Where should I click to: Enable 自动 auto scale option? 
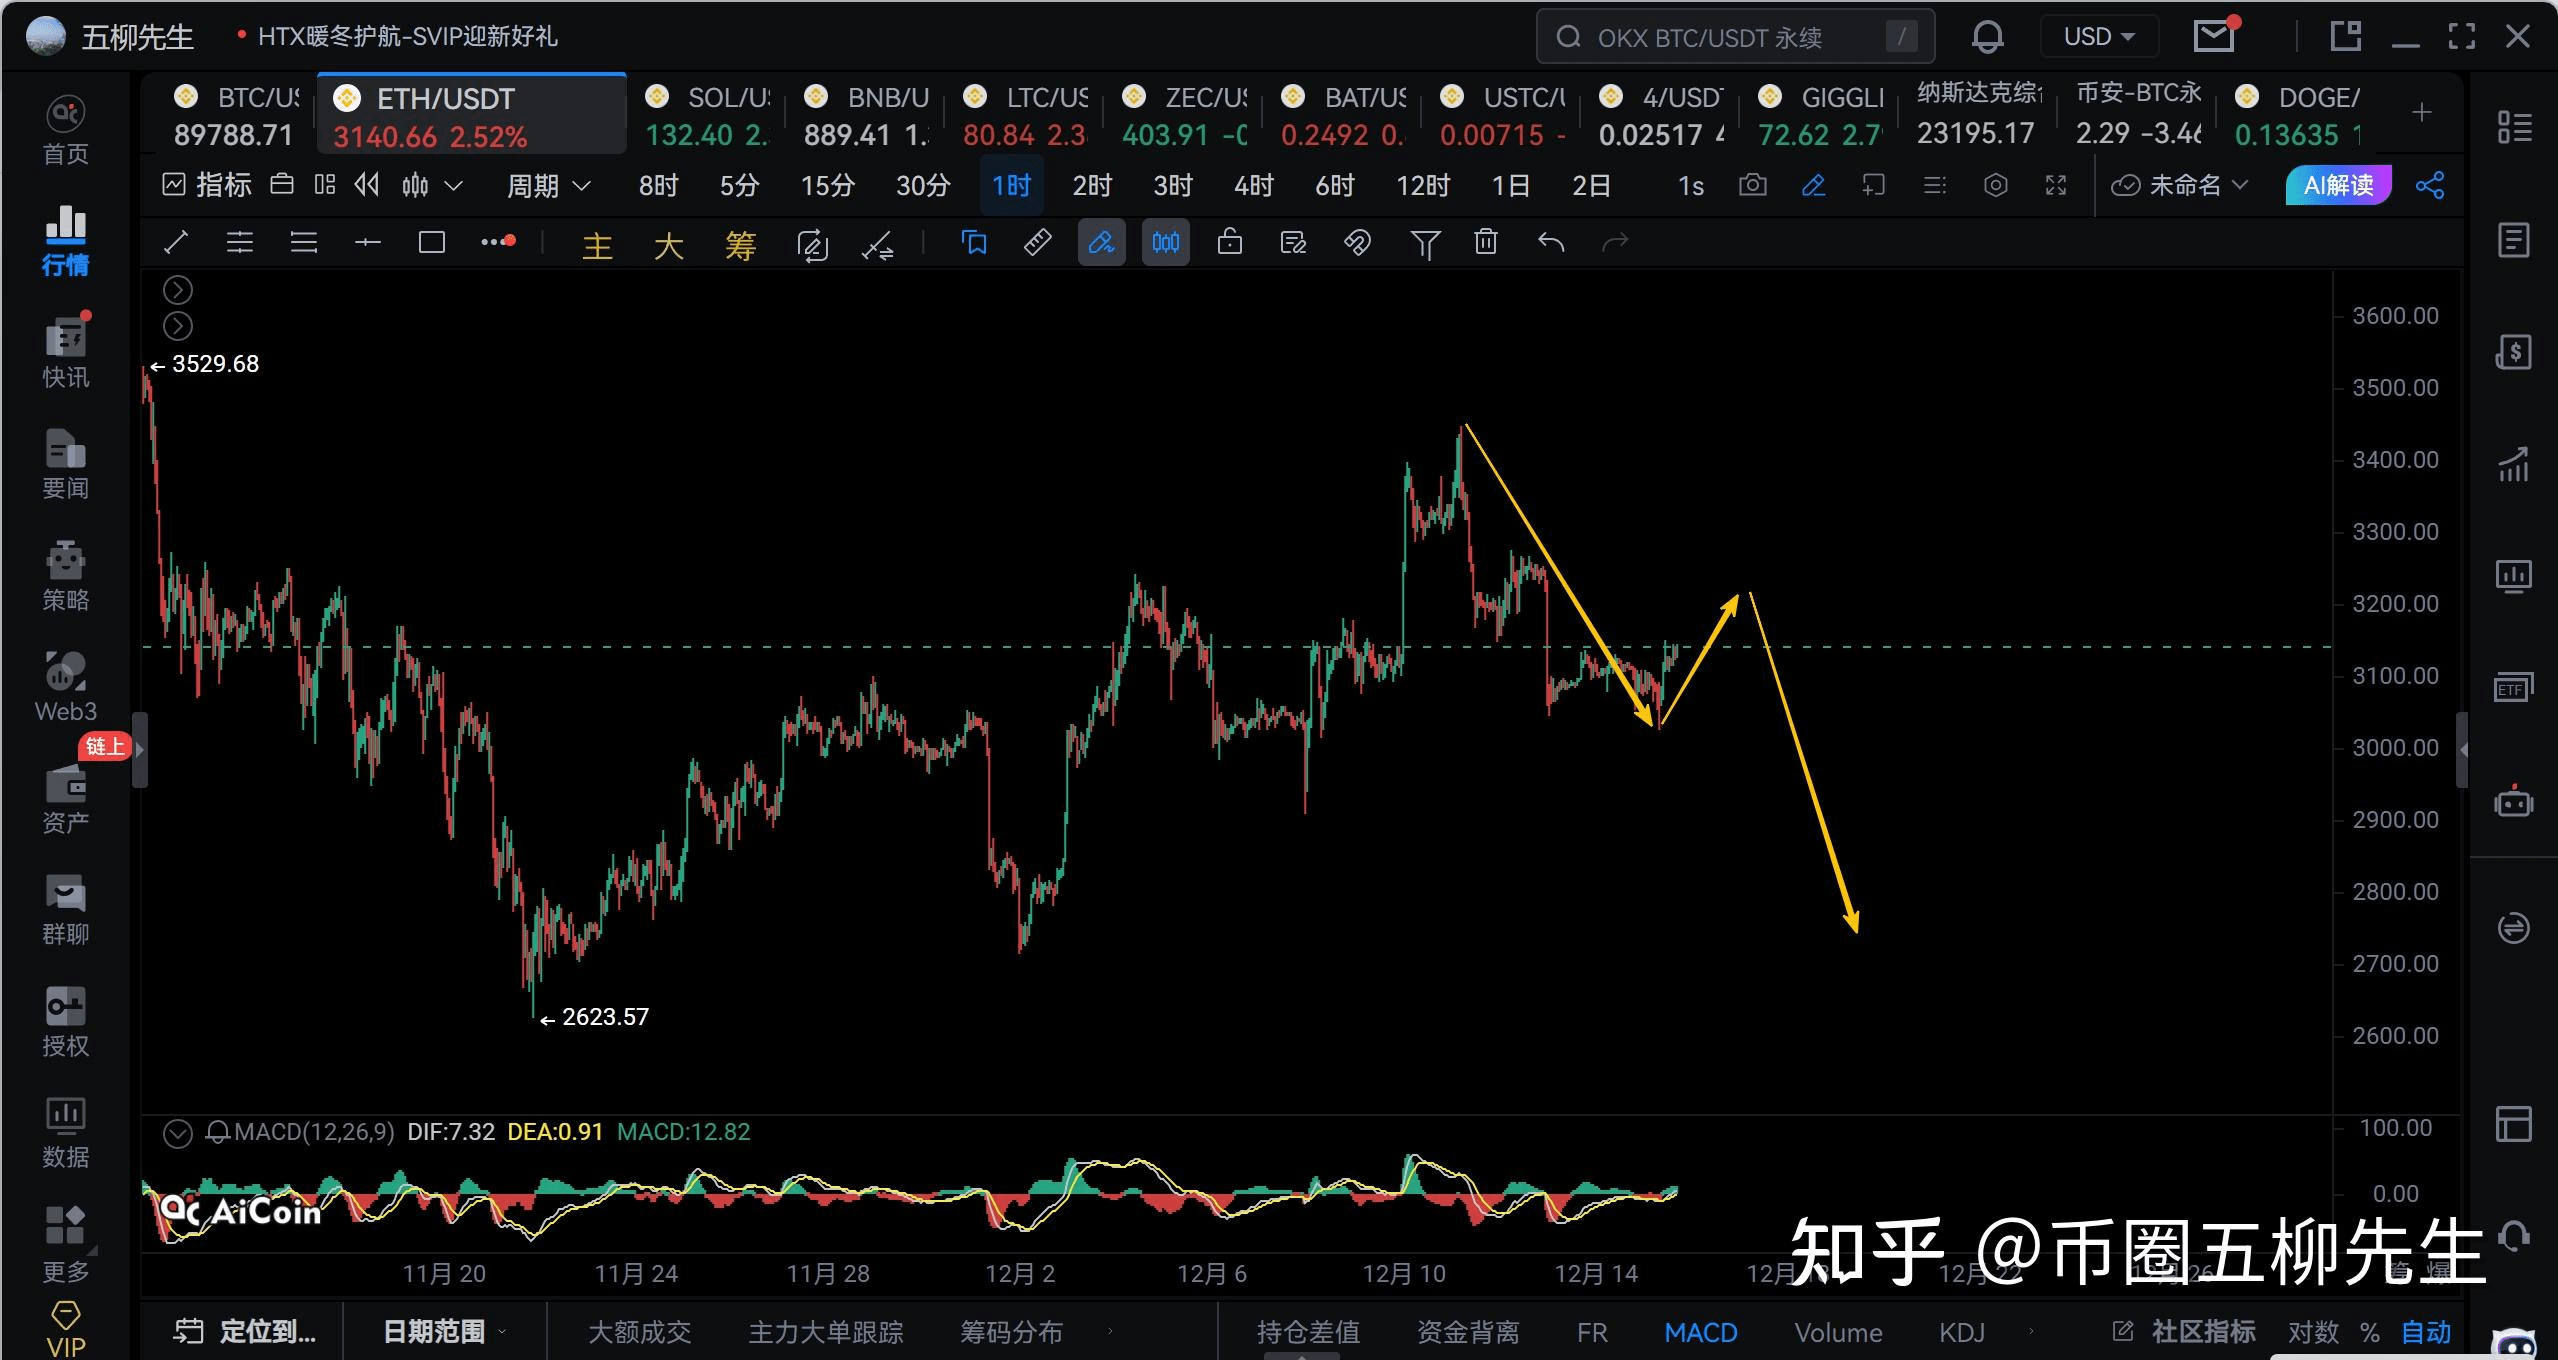(x=2426, y=1332)
